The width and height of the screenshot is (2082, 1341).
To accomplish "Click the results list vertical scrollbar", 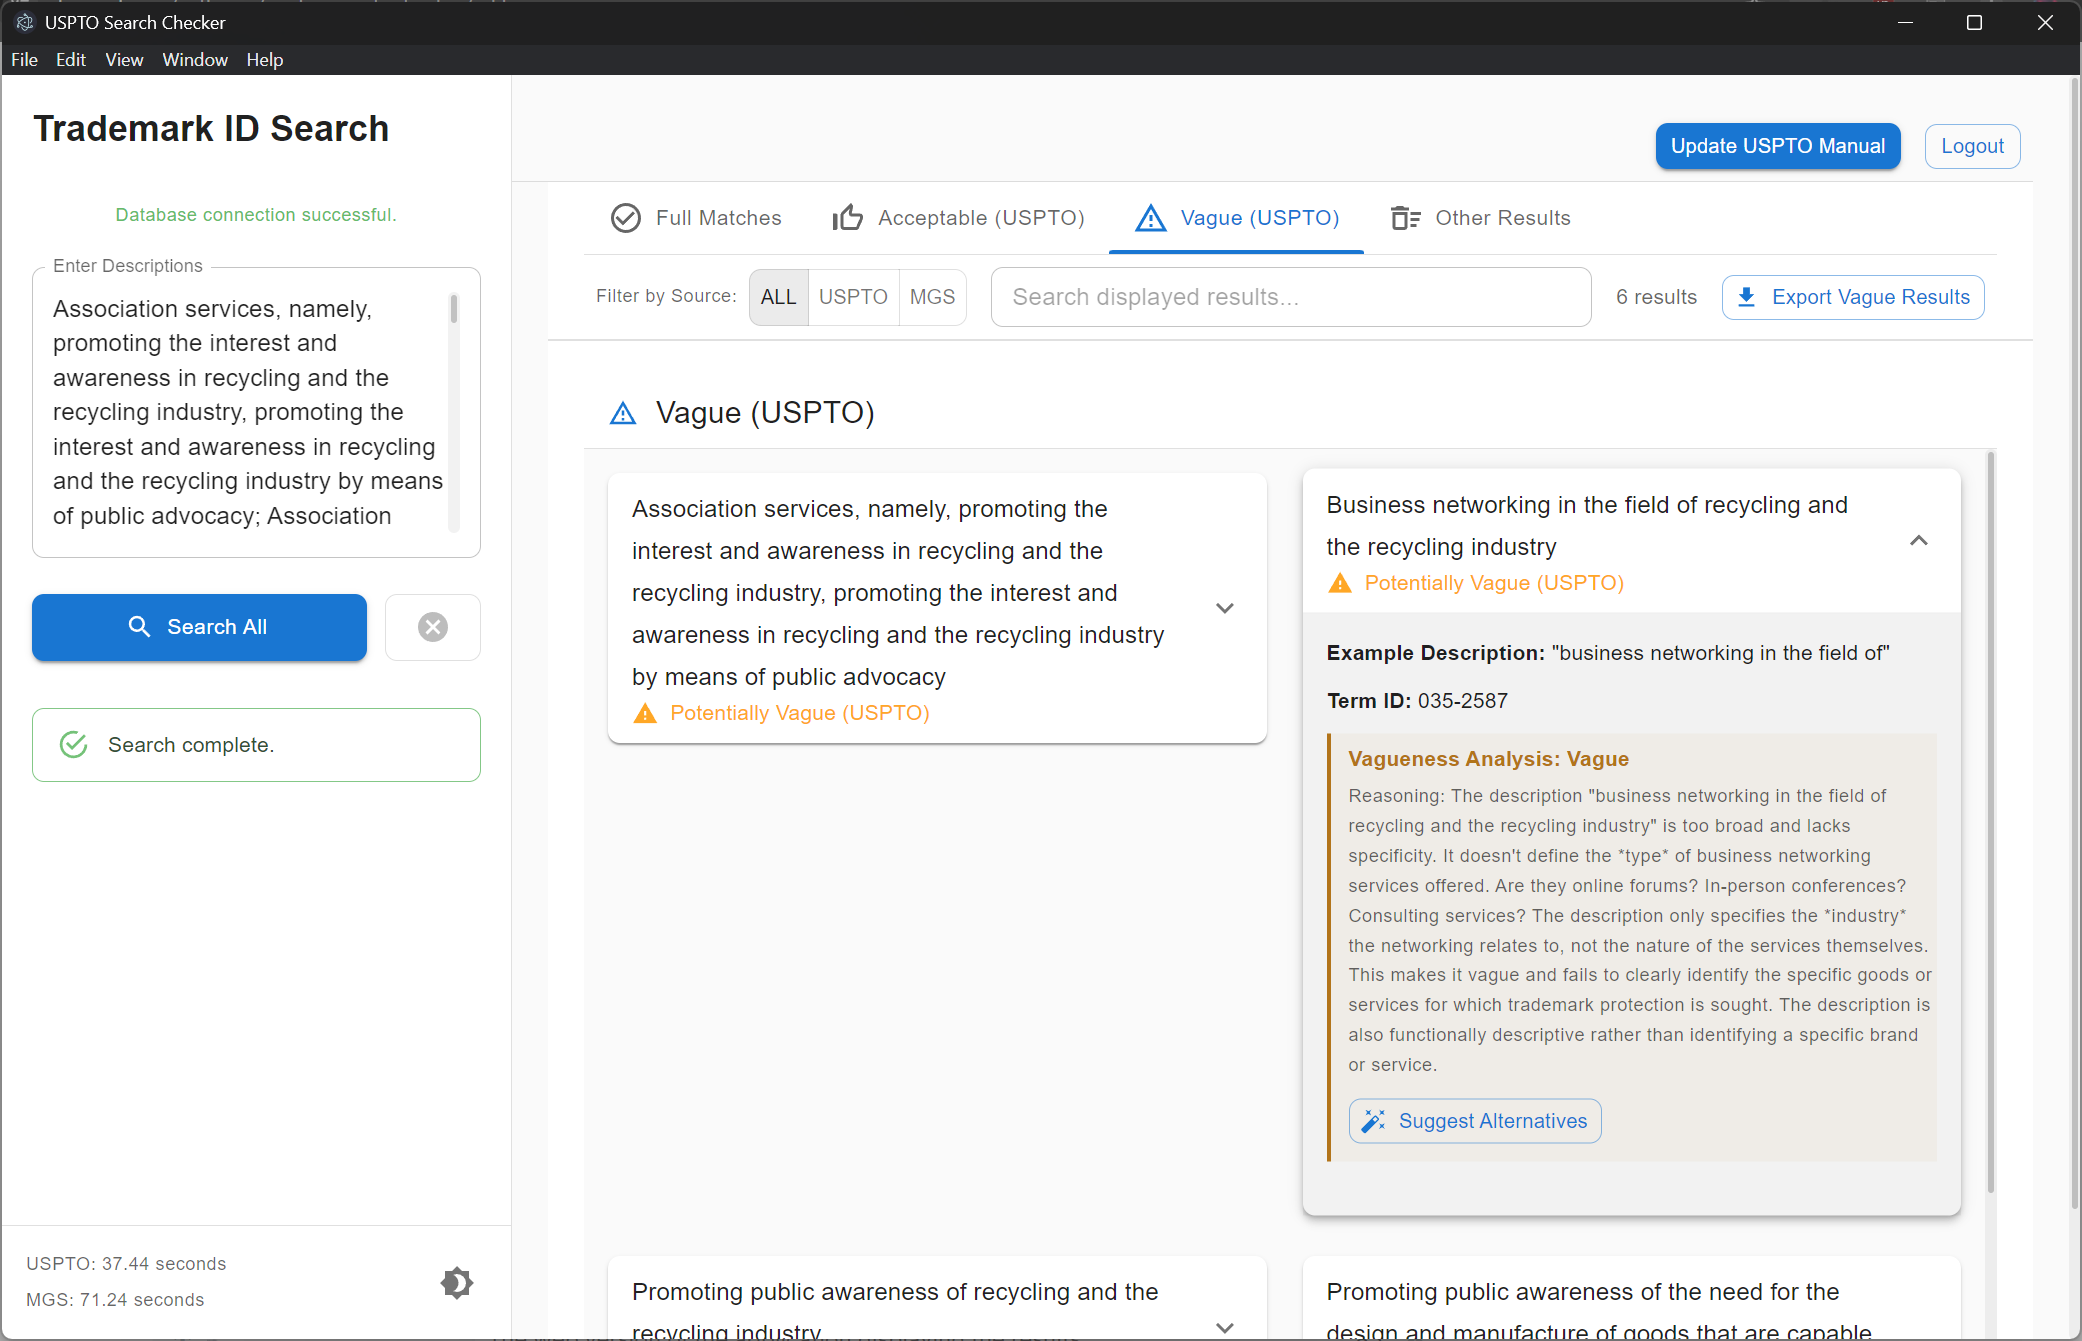I will click(x=1990, y=820).
